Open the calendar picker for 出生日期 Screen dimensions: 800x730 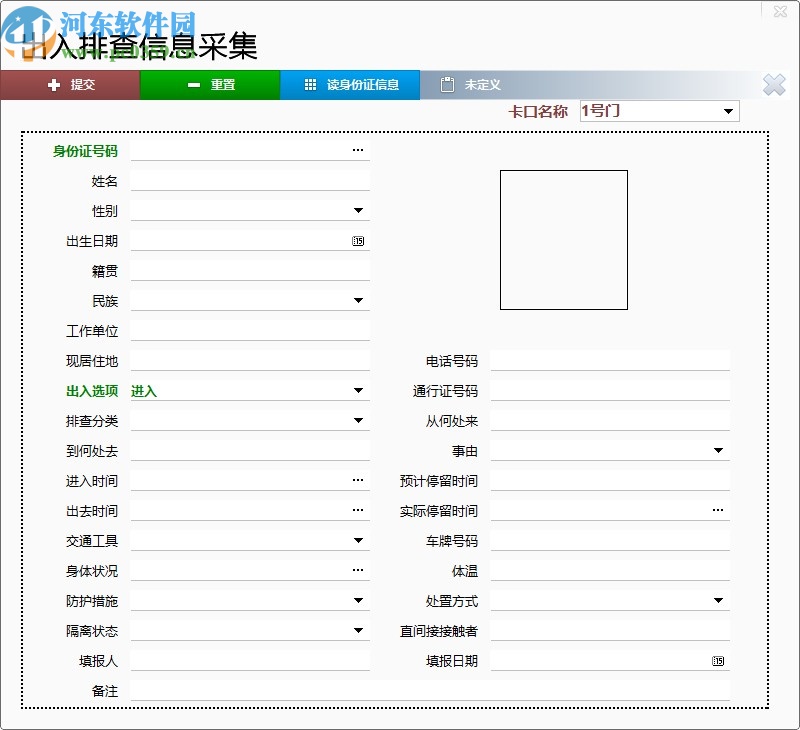(357, 240)
